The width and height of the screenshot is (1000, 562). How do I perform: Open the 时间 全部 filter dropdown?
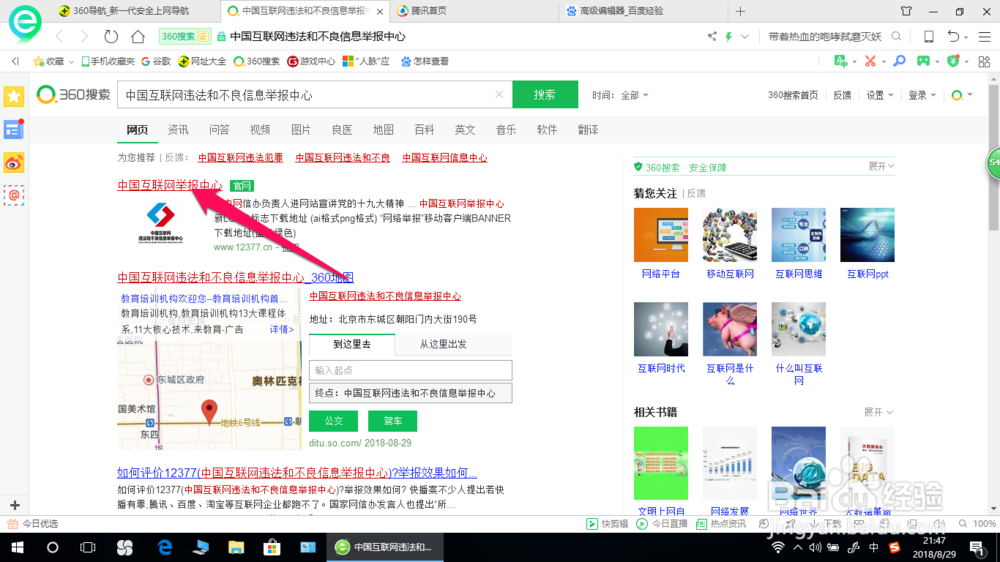620,95
